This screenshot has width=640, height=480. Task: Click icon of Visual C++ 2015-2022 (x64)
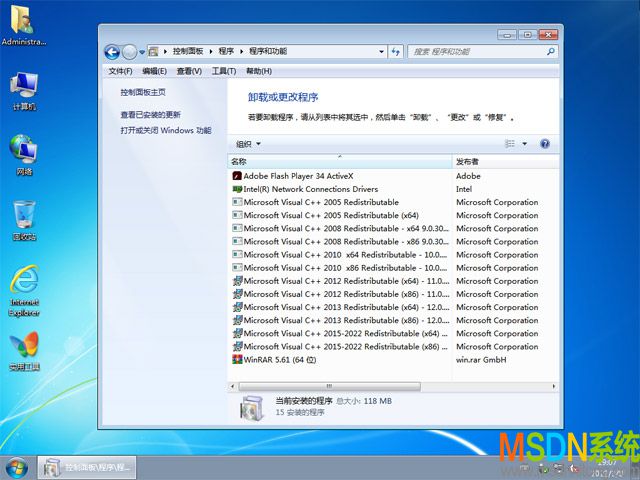tap(238, 333)
